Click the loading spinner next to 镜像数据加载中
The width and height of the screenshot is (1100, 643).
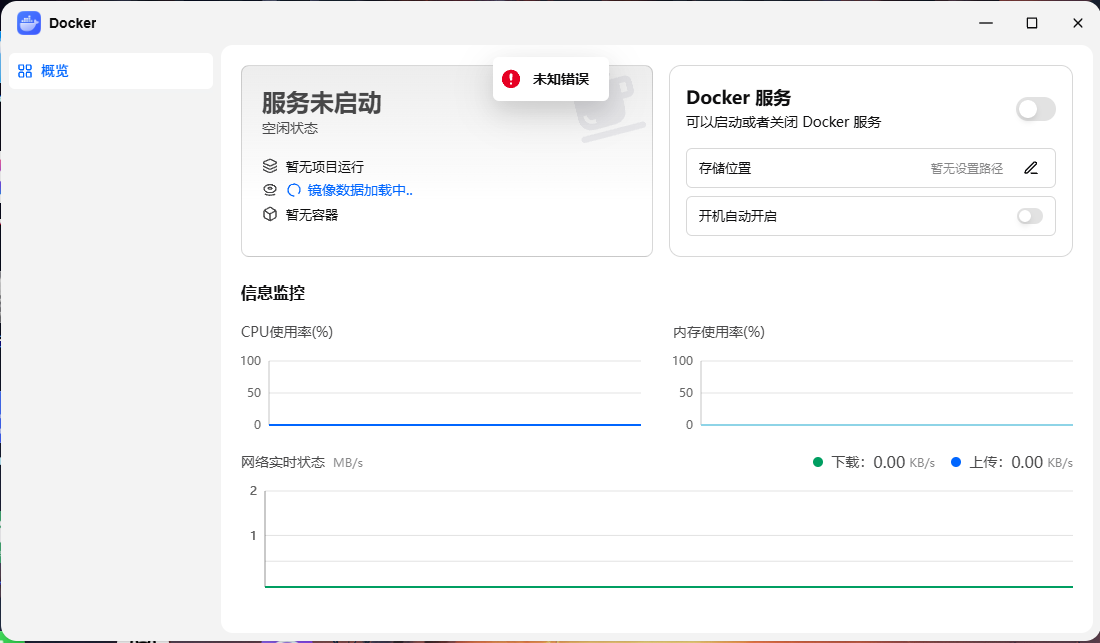tap(294, 190)
